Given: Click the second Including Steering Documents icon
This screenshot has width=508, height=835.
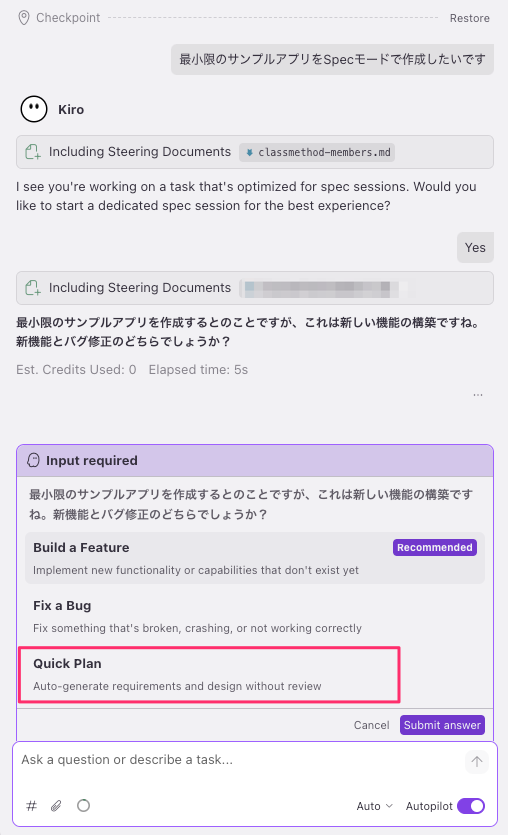Looking at the screenshot, I should tap(33, 288).
